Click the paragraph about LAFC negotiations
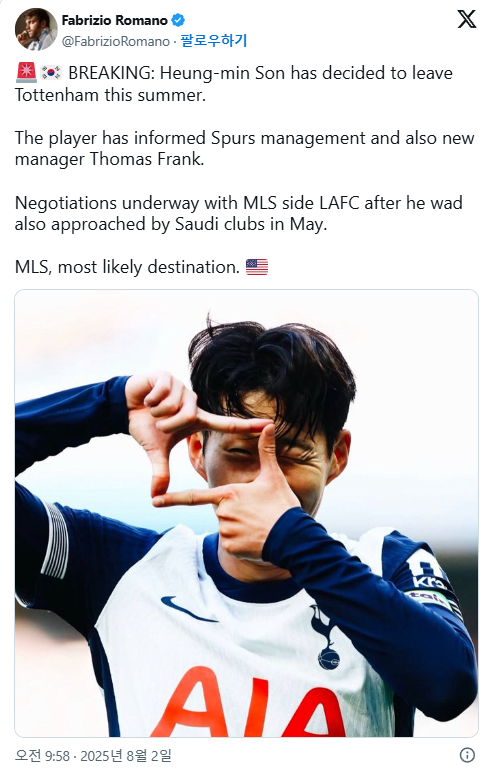 click(239, 213)
